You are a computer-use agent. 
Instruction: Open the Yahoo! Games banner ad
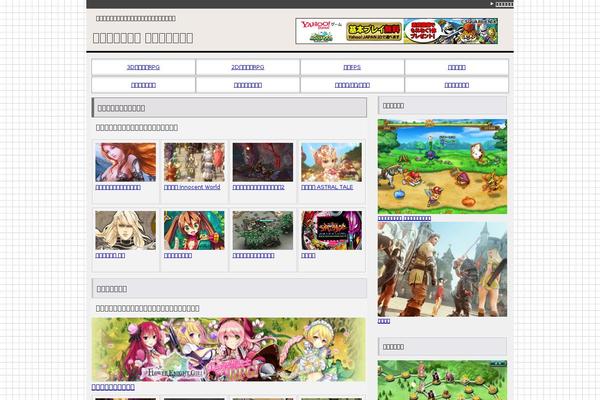[396, 31]
